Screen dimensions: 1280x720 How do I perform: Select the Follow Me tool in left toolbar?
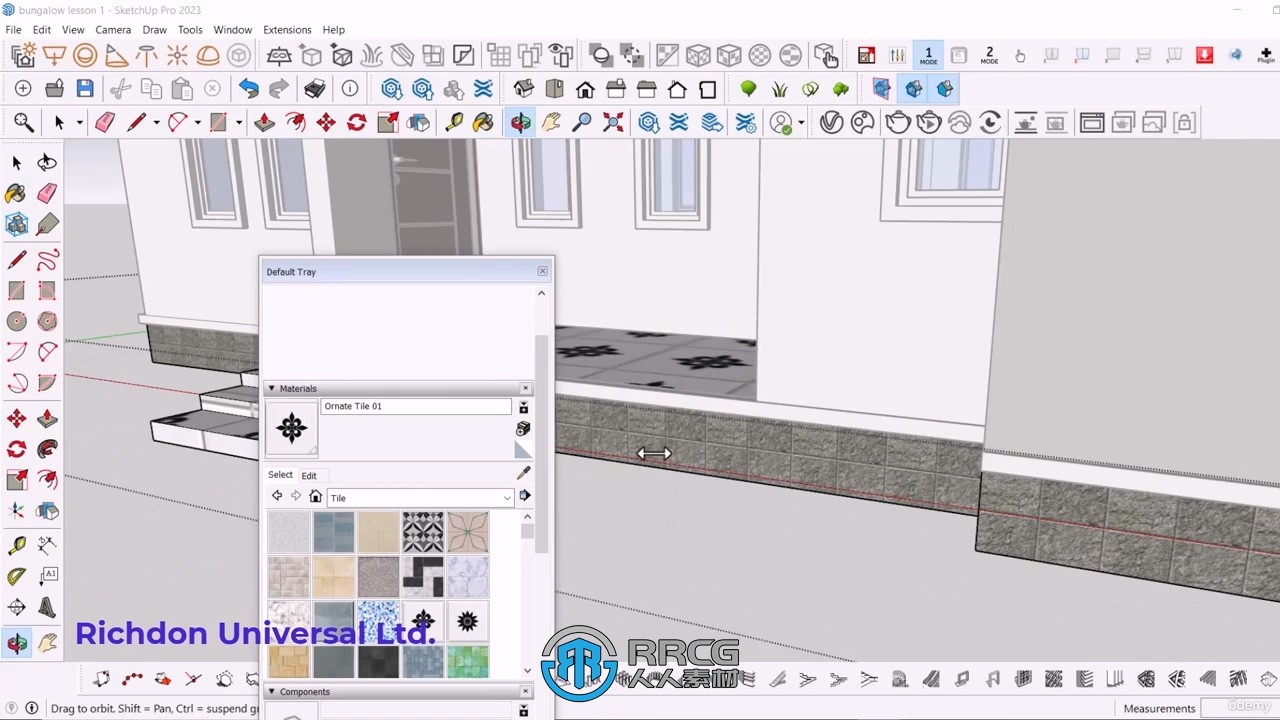pyautogui.click(x=48, y=449)
